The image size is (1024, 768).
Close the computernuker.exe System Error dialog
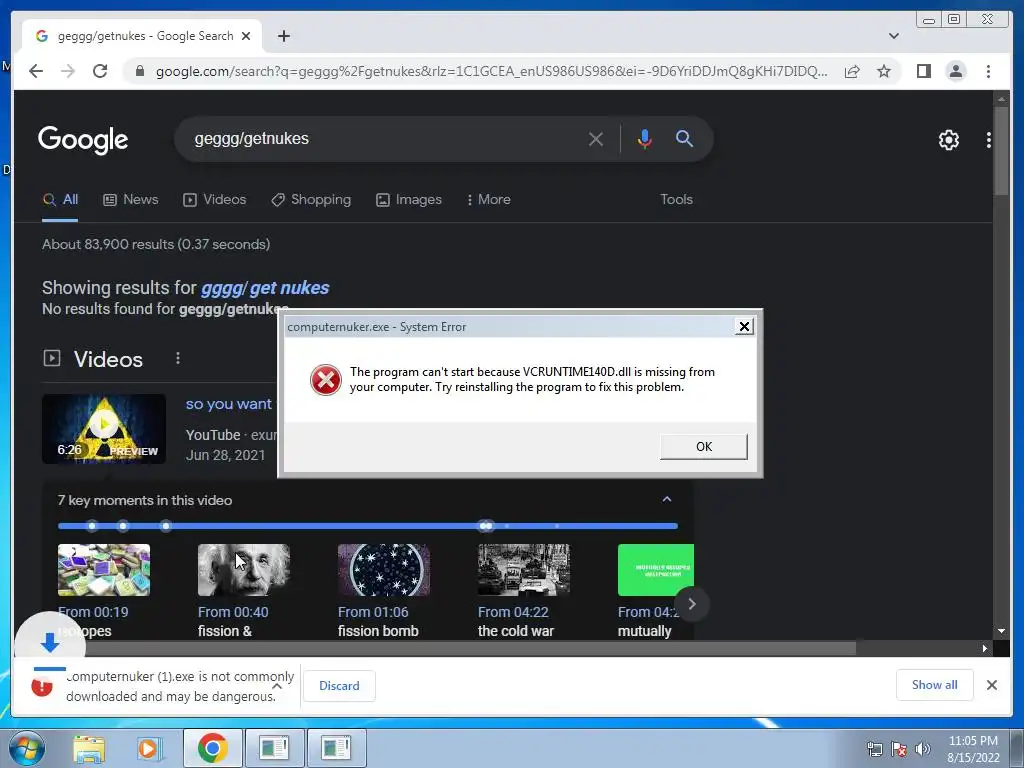click(x=744, y=326)
